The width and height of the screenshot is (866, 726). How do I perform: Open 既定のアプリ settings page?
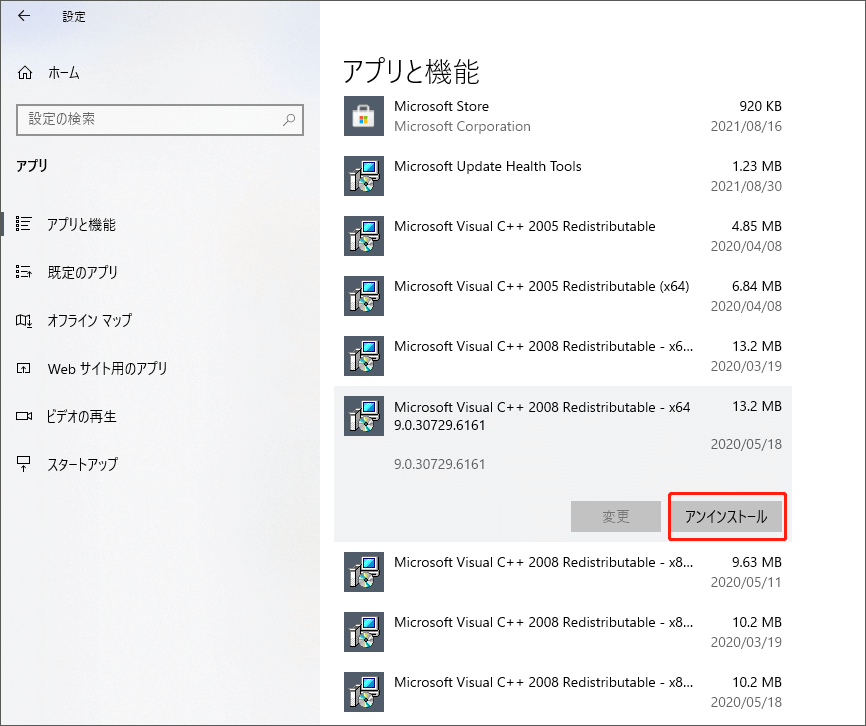tap(82, 273)
